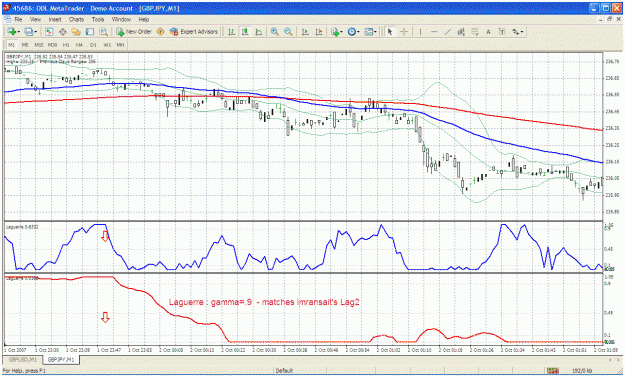Click the Arrows objects icon

click(x=516, y=32)
